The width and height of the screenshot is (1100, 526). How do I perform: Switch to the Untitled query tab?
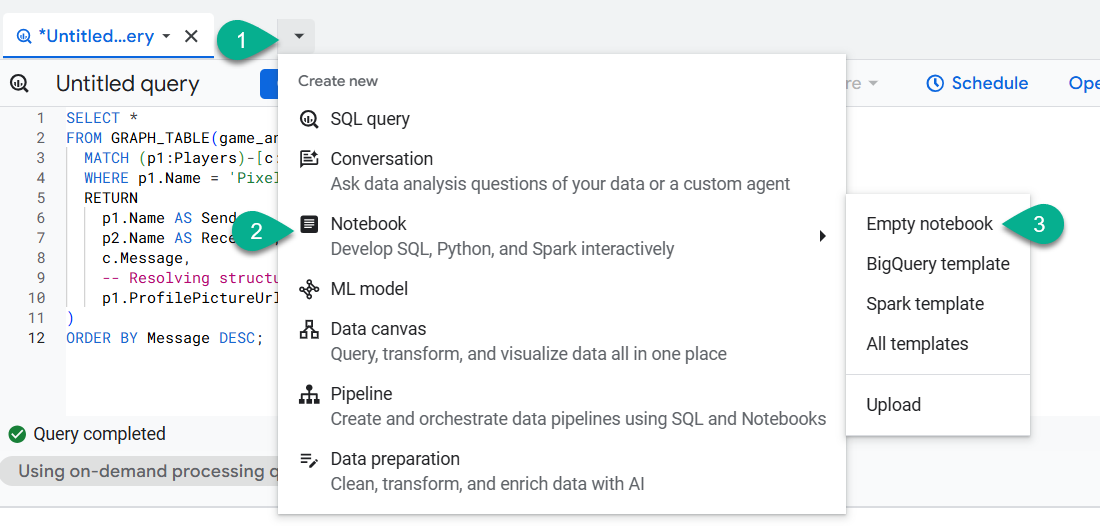click(x=95, y=36)
